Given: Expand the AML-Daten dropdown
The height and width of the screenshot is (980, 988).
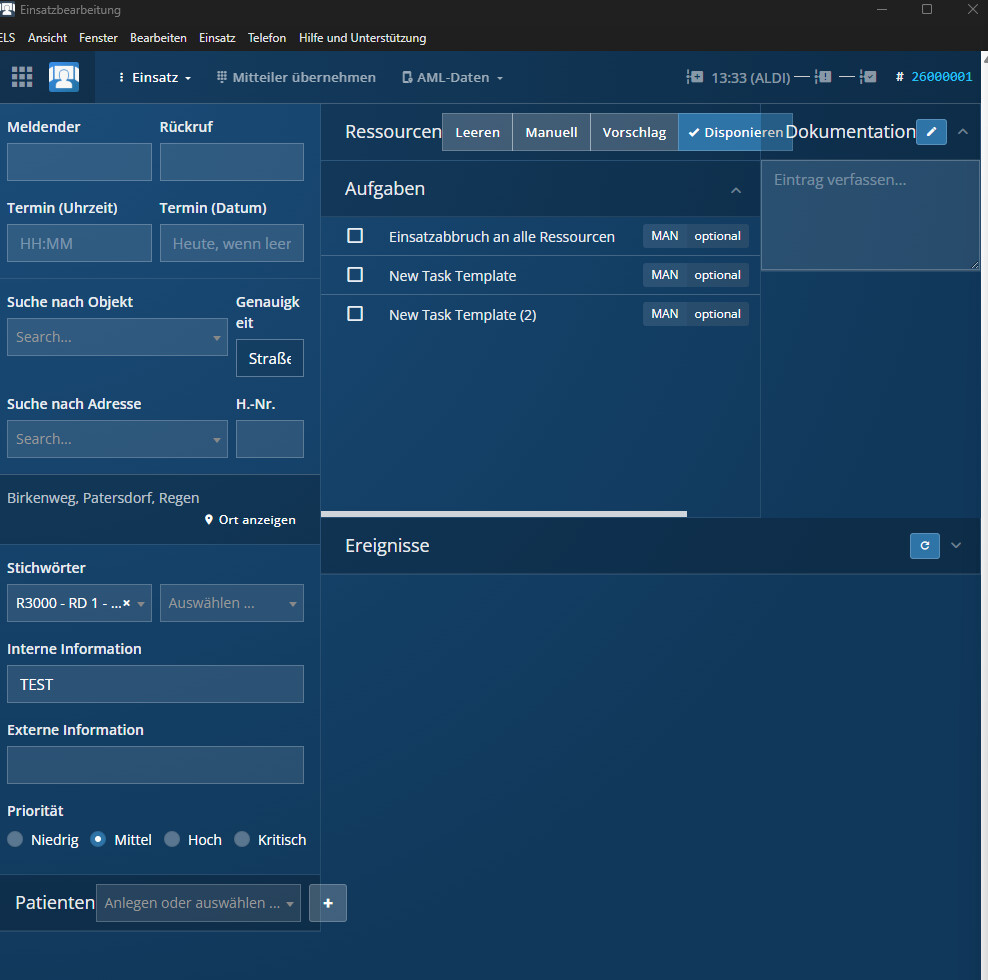Looking at the screenshot, I should coord(452,77).
